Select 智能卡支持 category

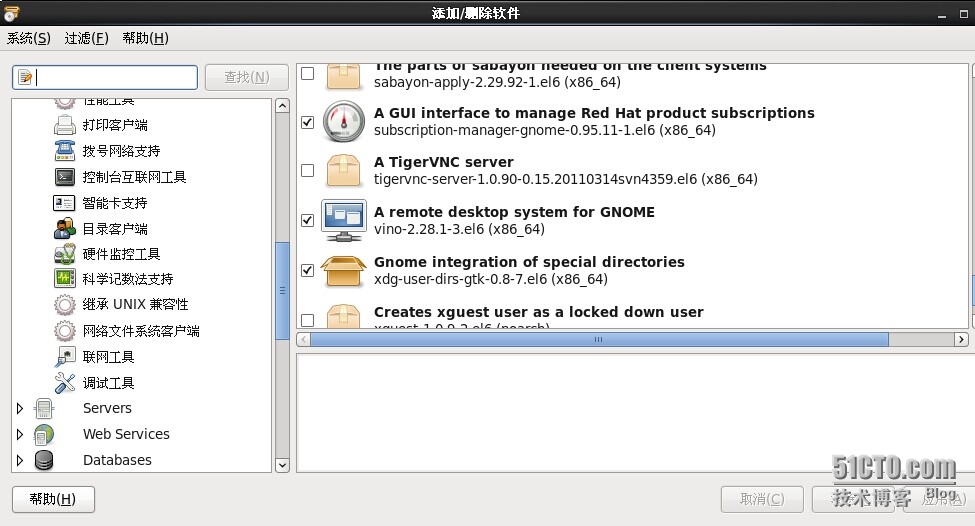[115, 203]
